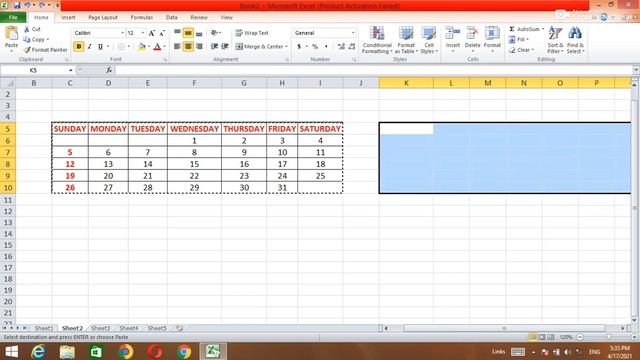Switch to Sheet1 worksheet tab
Screen dimensions: 640x360
[43, 328]
